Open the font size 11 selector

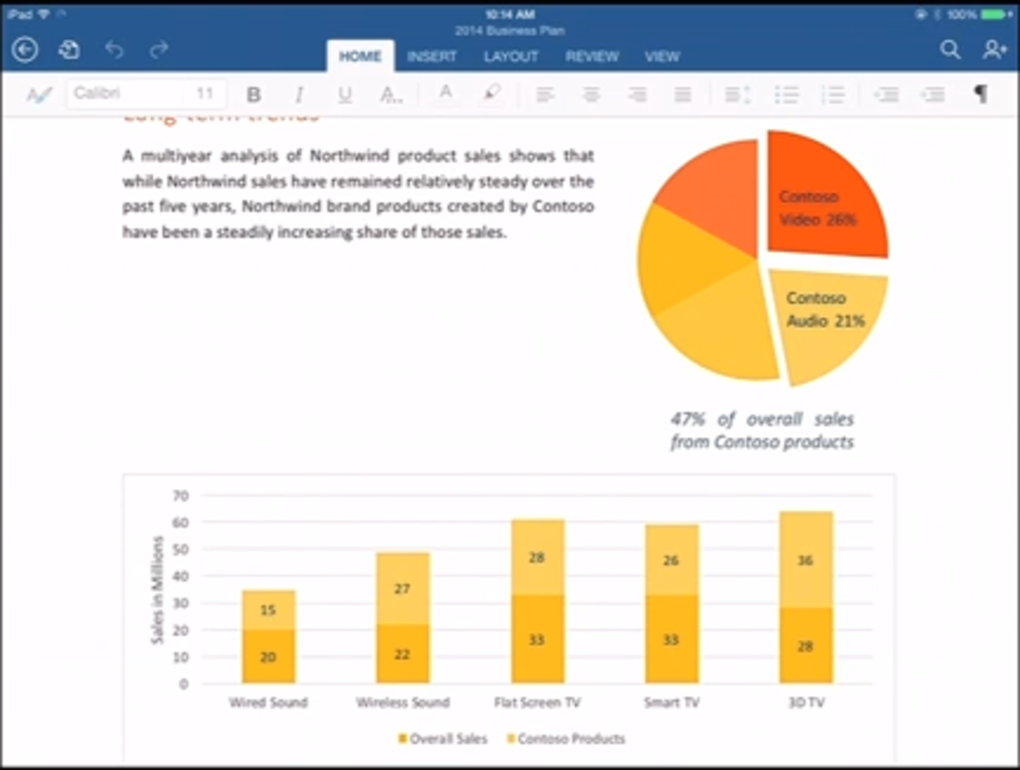pyautogui.click(x=206, y=94)
